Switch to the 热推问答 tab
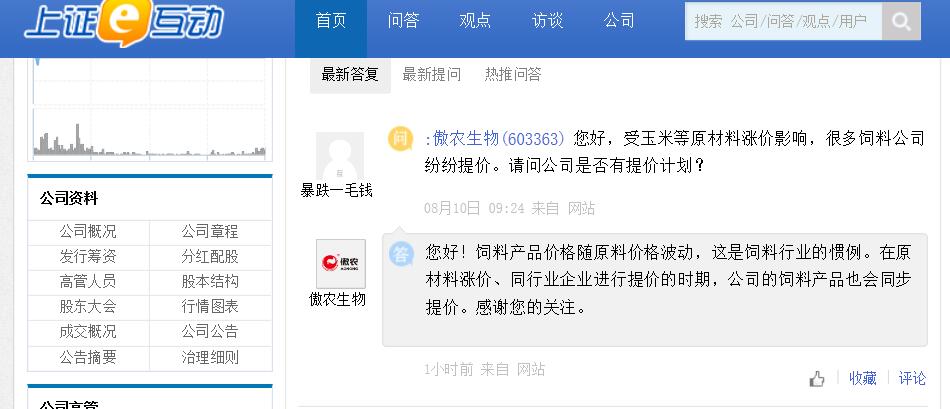The image size is (950, 409). (x=513, y=74)
